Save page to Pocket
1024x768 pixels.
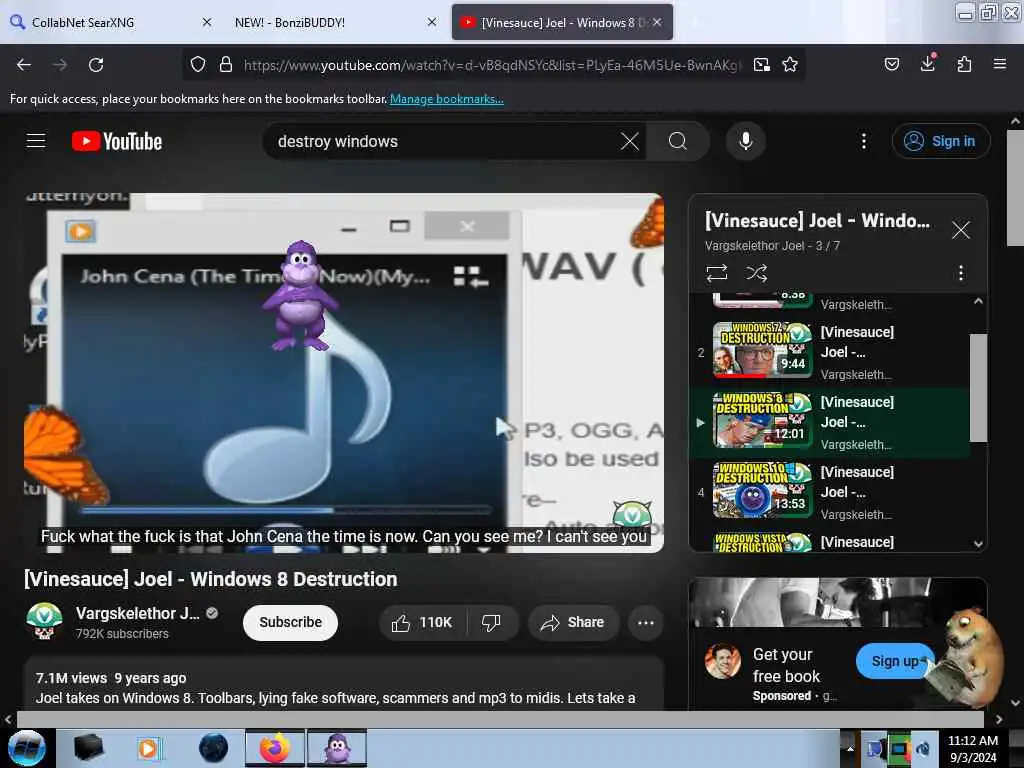click(x=891, y=64)
